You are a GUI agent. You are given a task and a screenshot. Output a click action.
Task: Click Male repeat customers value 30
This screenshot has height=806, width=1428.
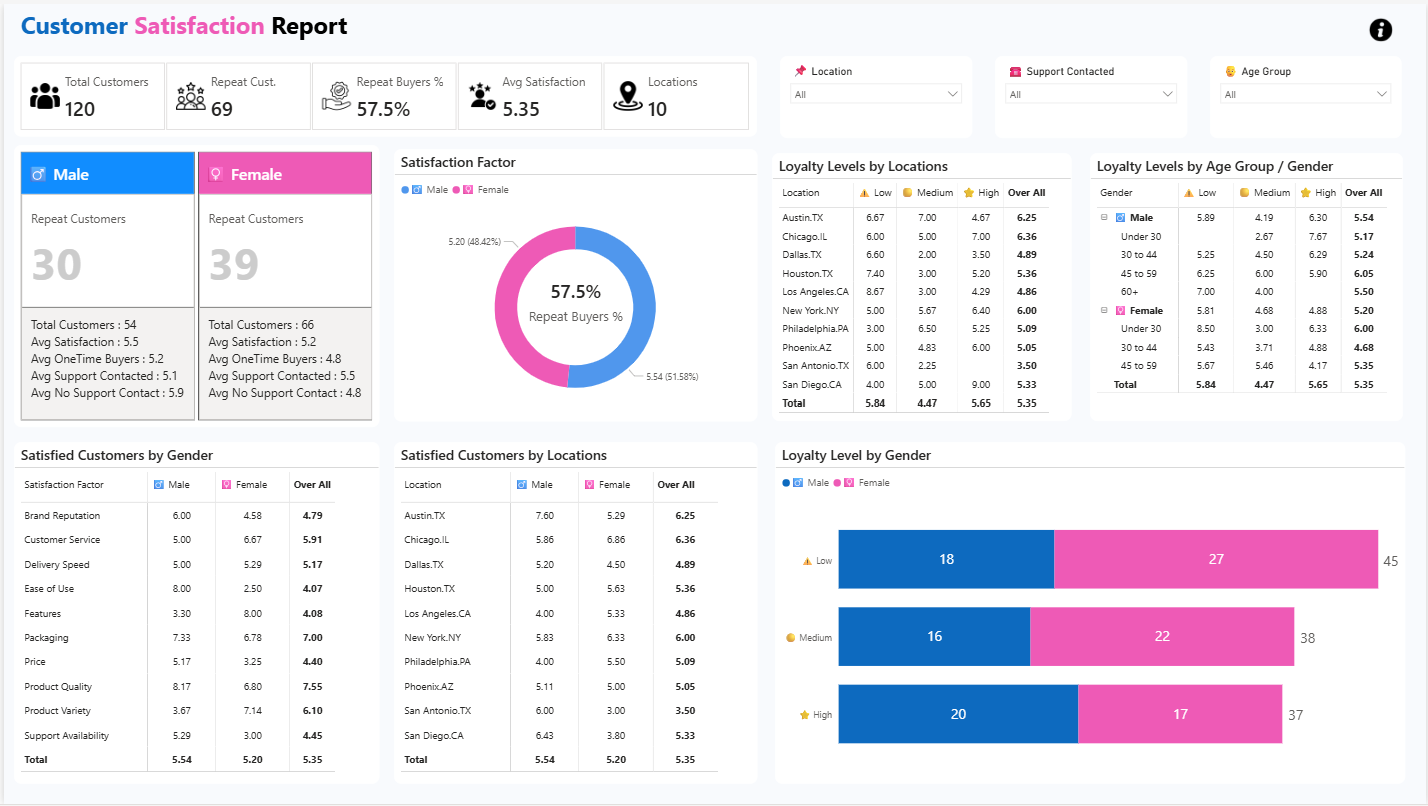coord(57,265)
